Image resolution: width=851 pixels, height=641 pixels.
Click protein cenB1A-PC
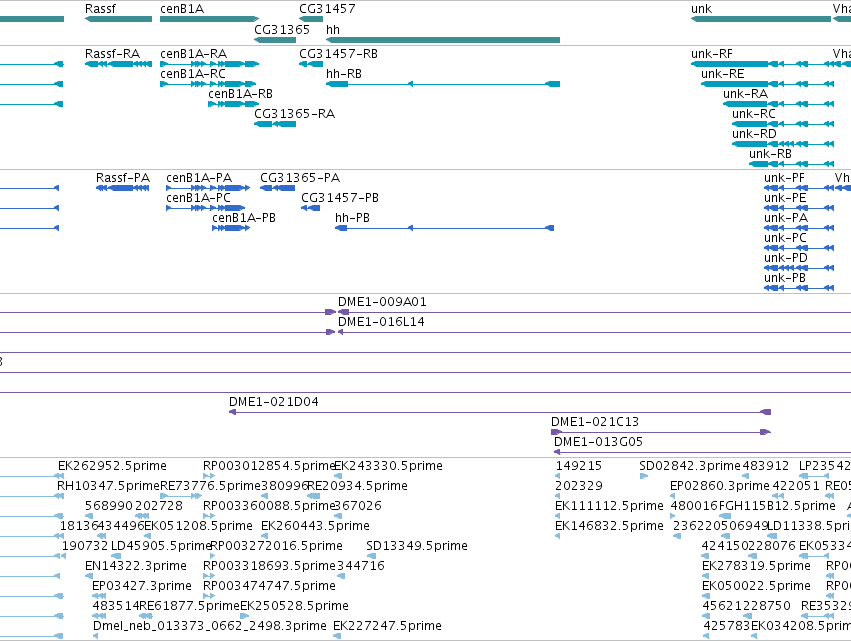point(206,208)
